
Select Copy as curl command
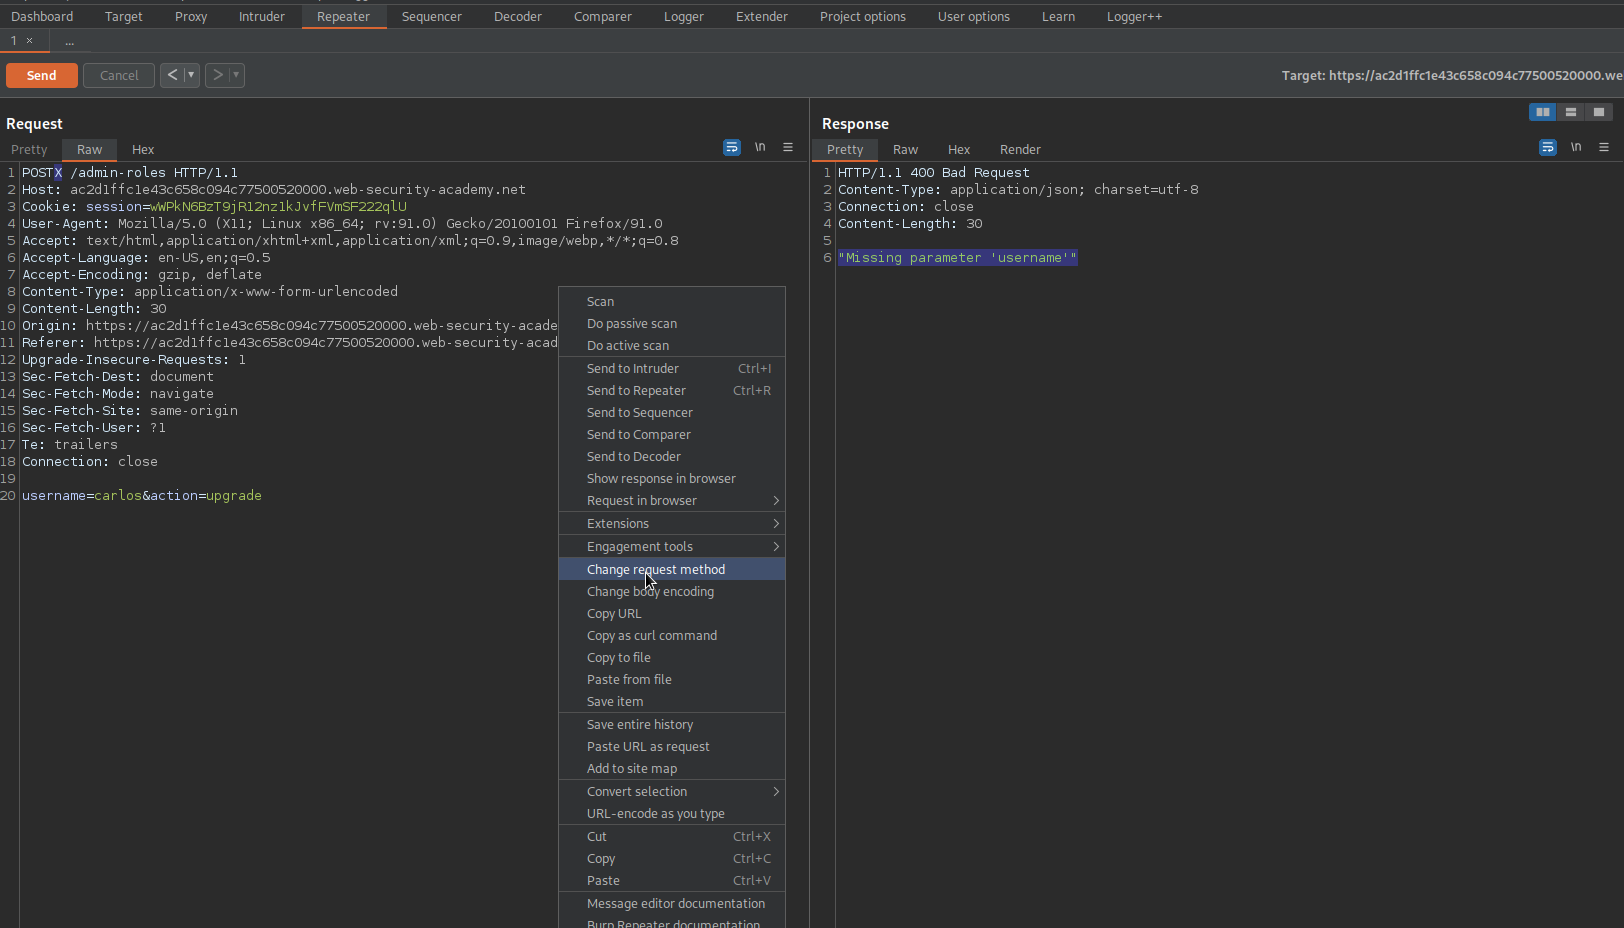tap(672, 635)
